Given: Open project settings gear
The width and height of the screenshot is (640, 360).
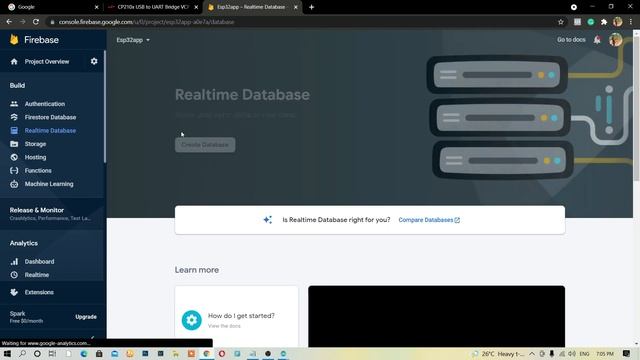Looking at the screenshot, I should click(x=94, y=61).
